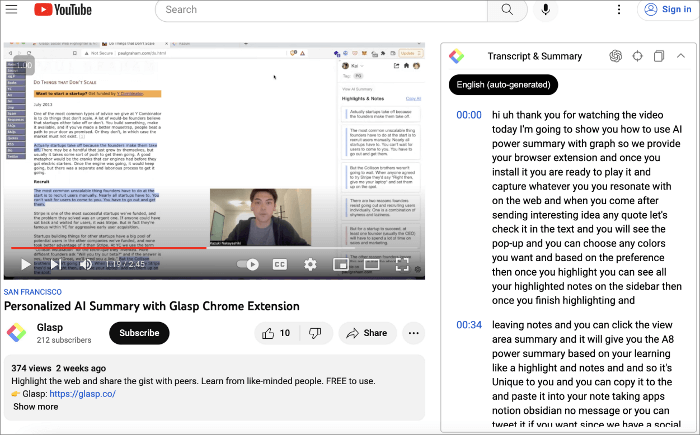This screenshot has height=435, width=700.
Task: Enter full screen mode
Action: pyautogui.click(x=402, y=264)
